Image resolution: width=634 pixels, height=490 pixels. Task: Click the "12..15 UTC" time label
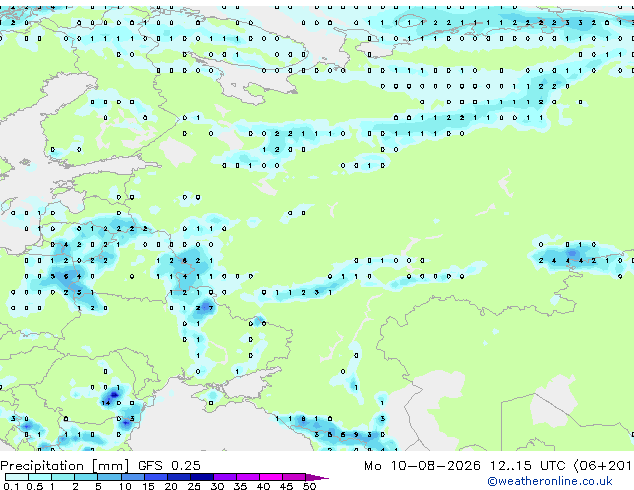tap(527, 466)
